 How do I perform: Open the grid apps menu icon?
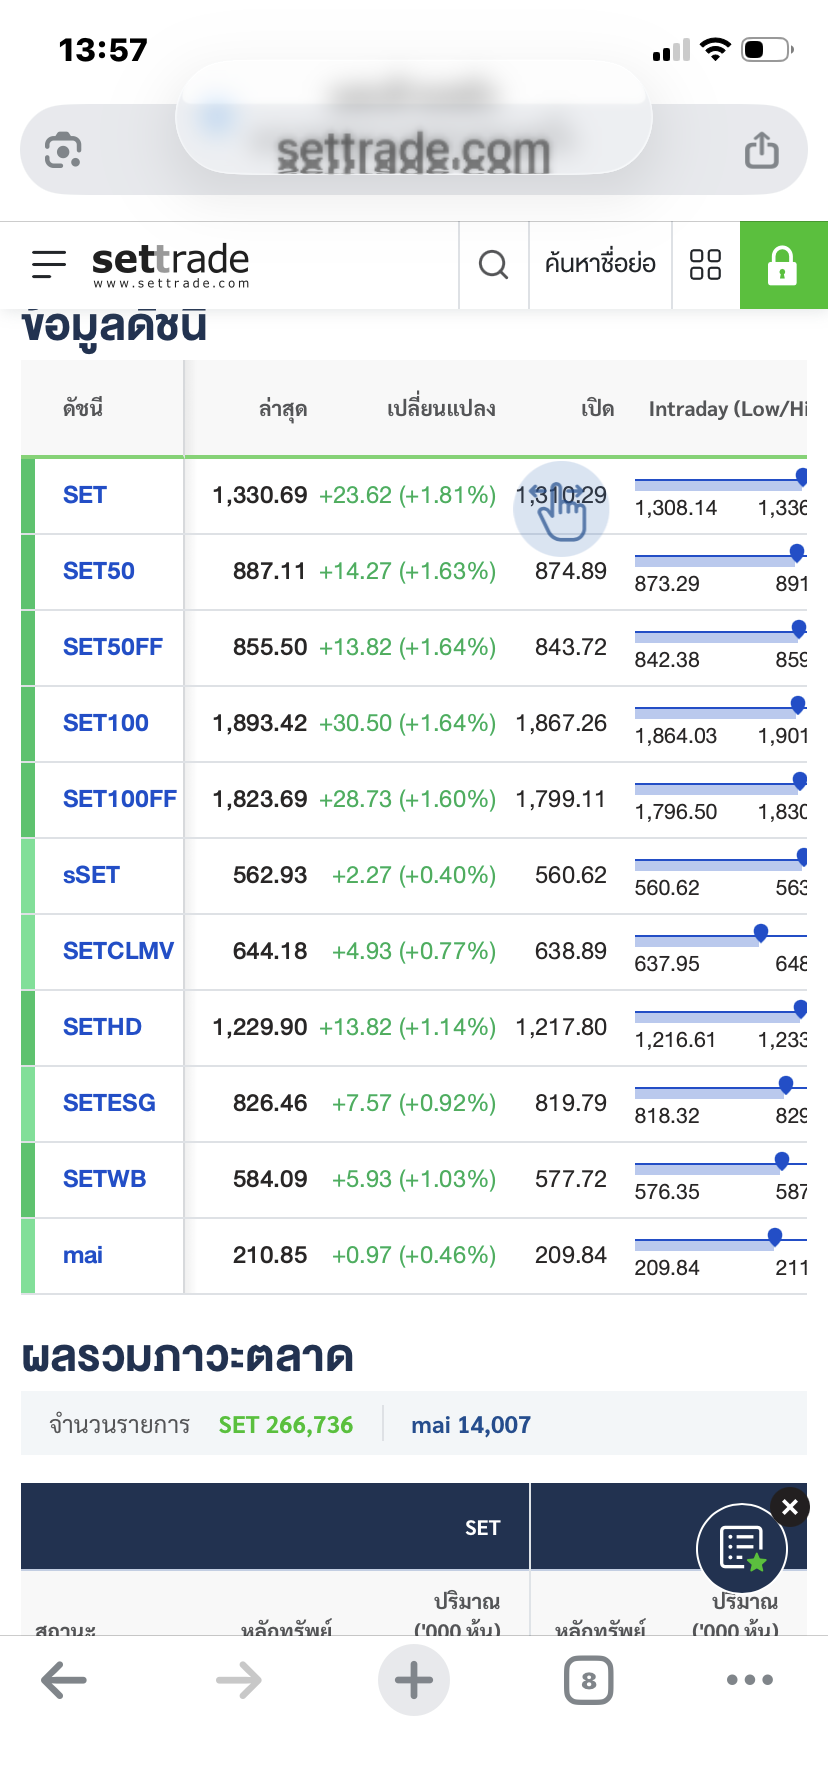[x=705, y=264]
